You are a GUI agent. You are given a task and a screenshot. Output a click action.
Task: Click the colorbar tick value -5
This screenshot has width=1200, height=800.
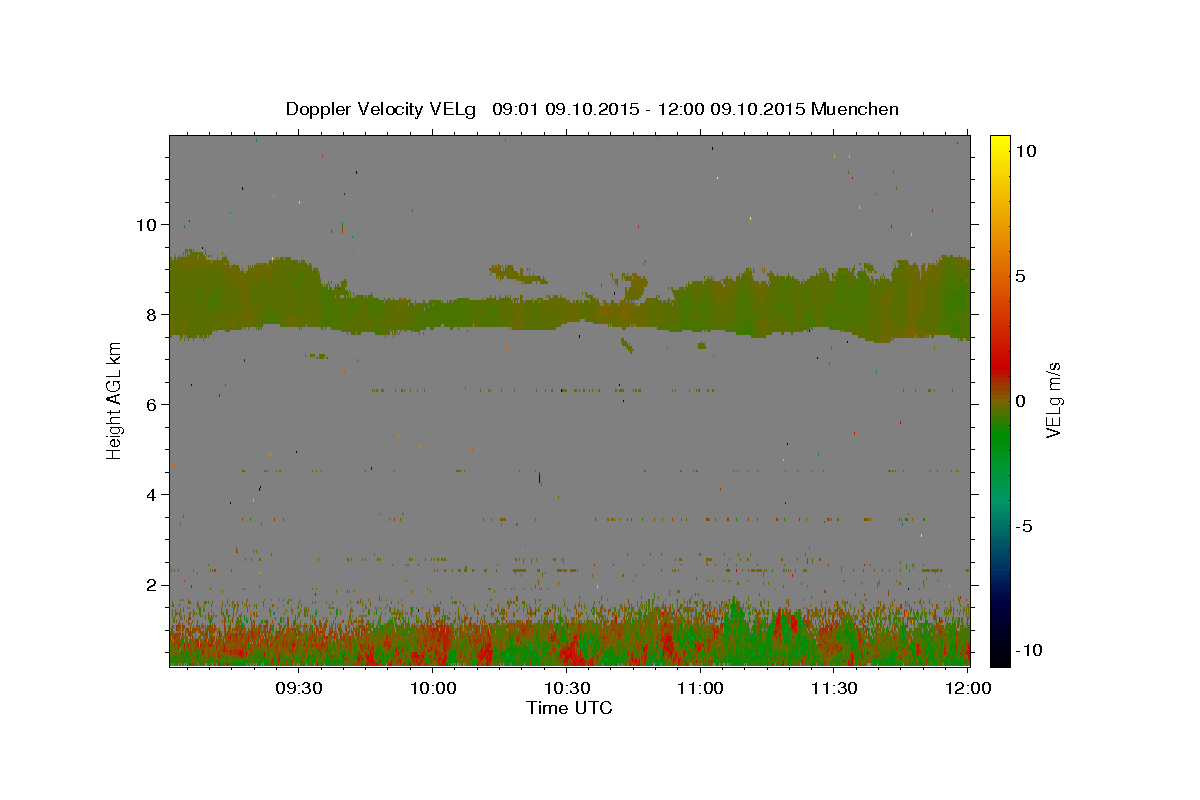1024,526
